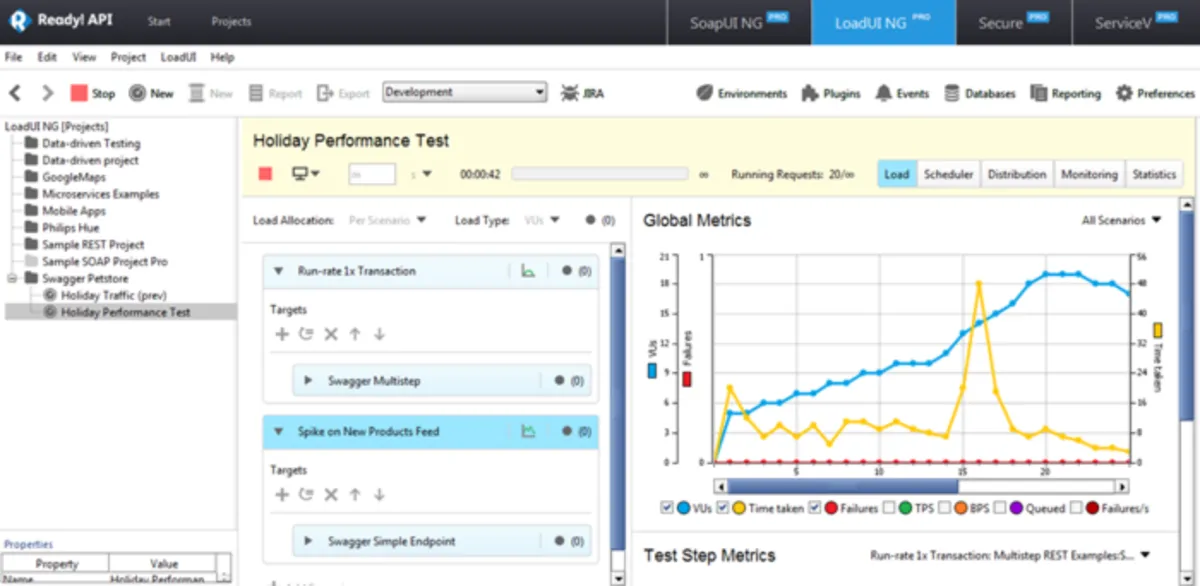This screenshot has height=586, width=1200.
Task: Collapse the Swagger Petstore tree node
Action: click(12, 278)
